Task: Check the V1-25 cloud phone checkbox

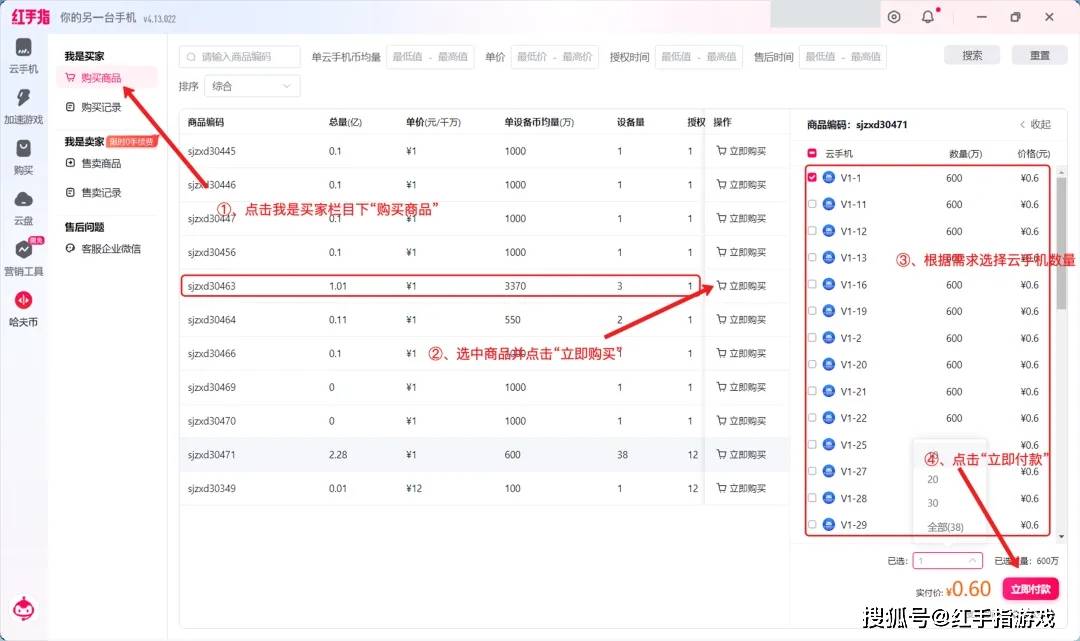Action: [812, 445]
